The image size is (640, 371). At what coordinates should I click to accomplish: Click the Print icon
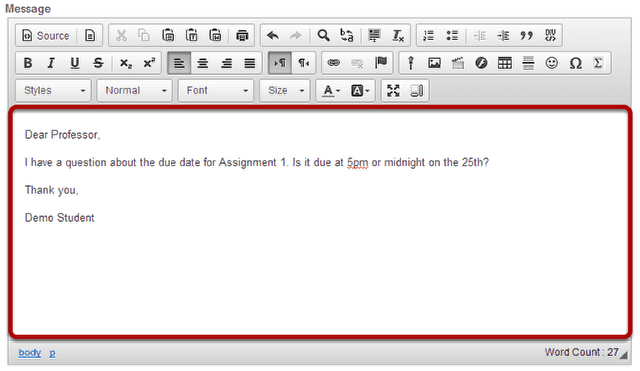242,36
